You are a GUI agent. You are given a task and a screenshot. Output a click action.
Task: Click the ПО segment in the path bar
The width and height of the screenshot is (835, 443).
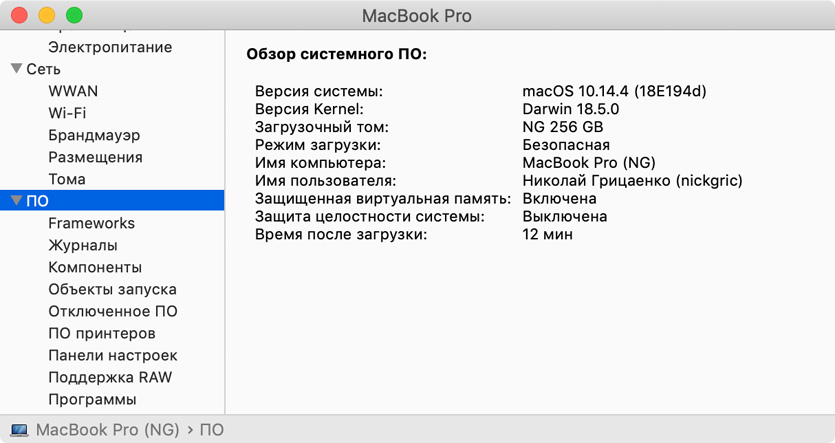point(212,430)
